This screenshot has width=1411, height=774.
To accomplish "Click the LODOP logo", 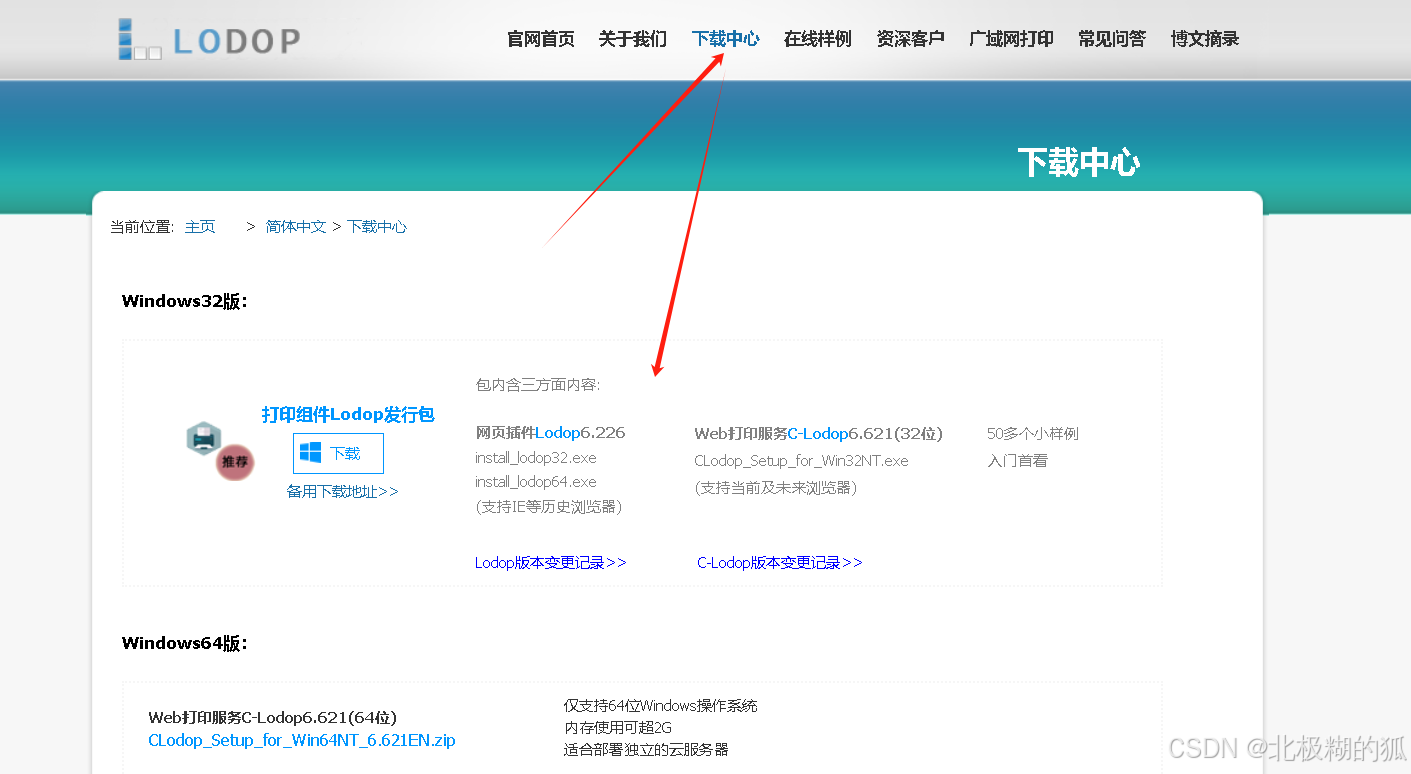I will click(x=207, y=38).
